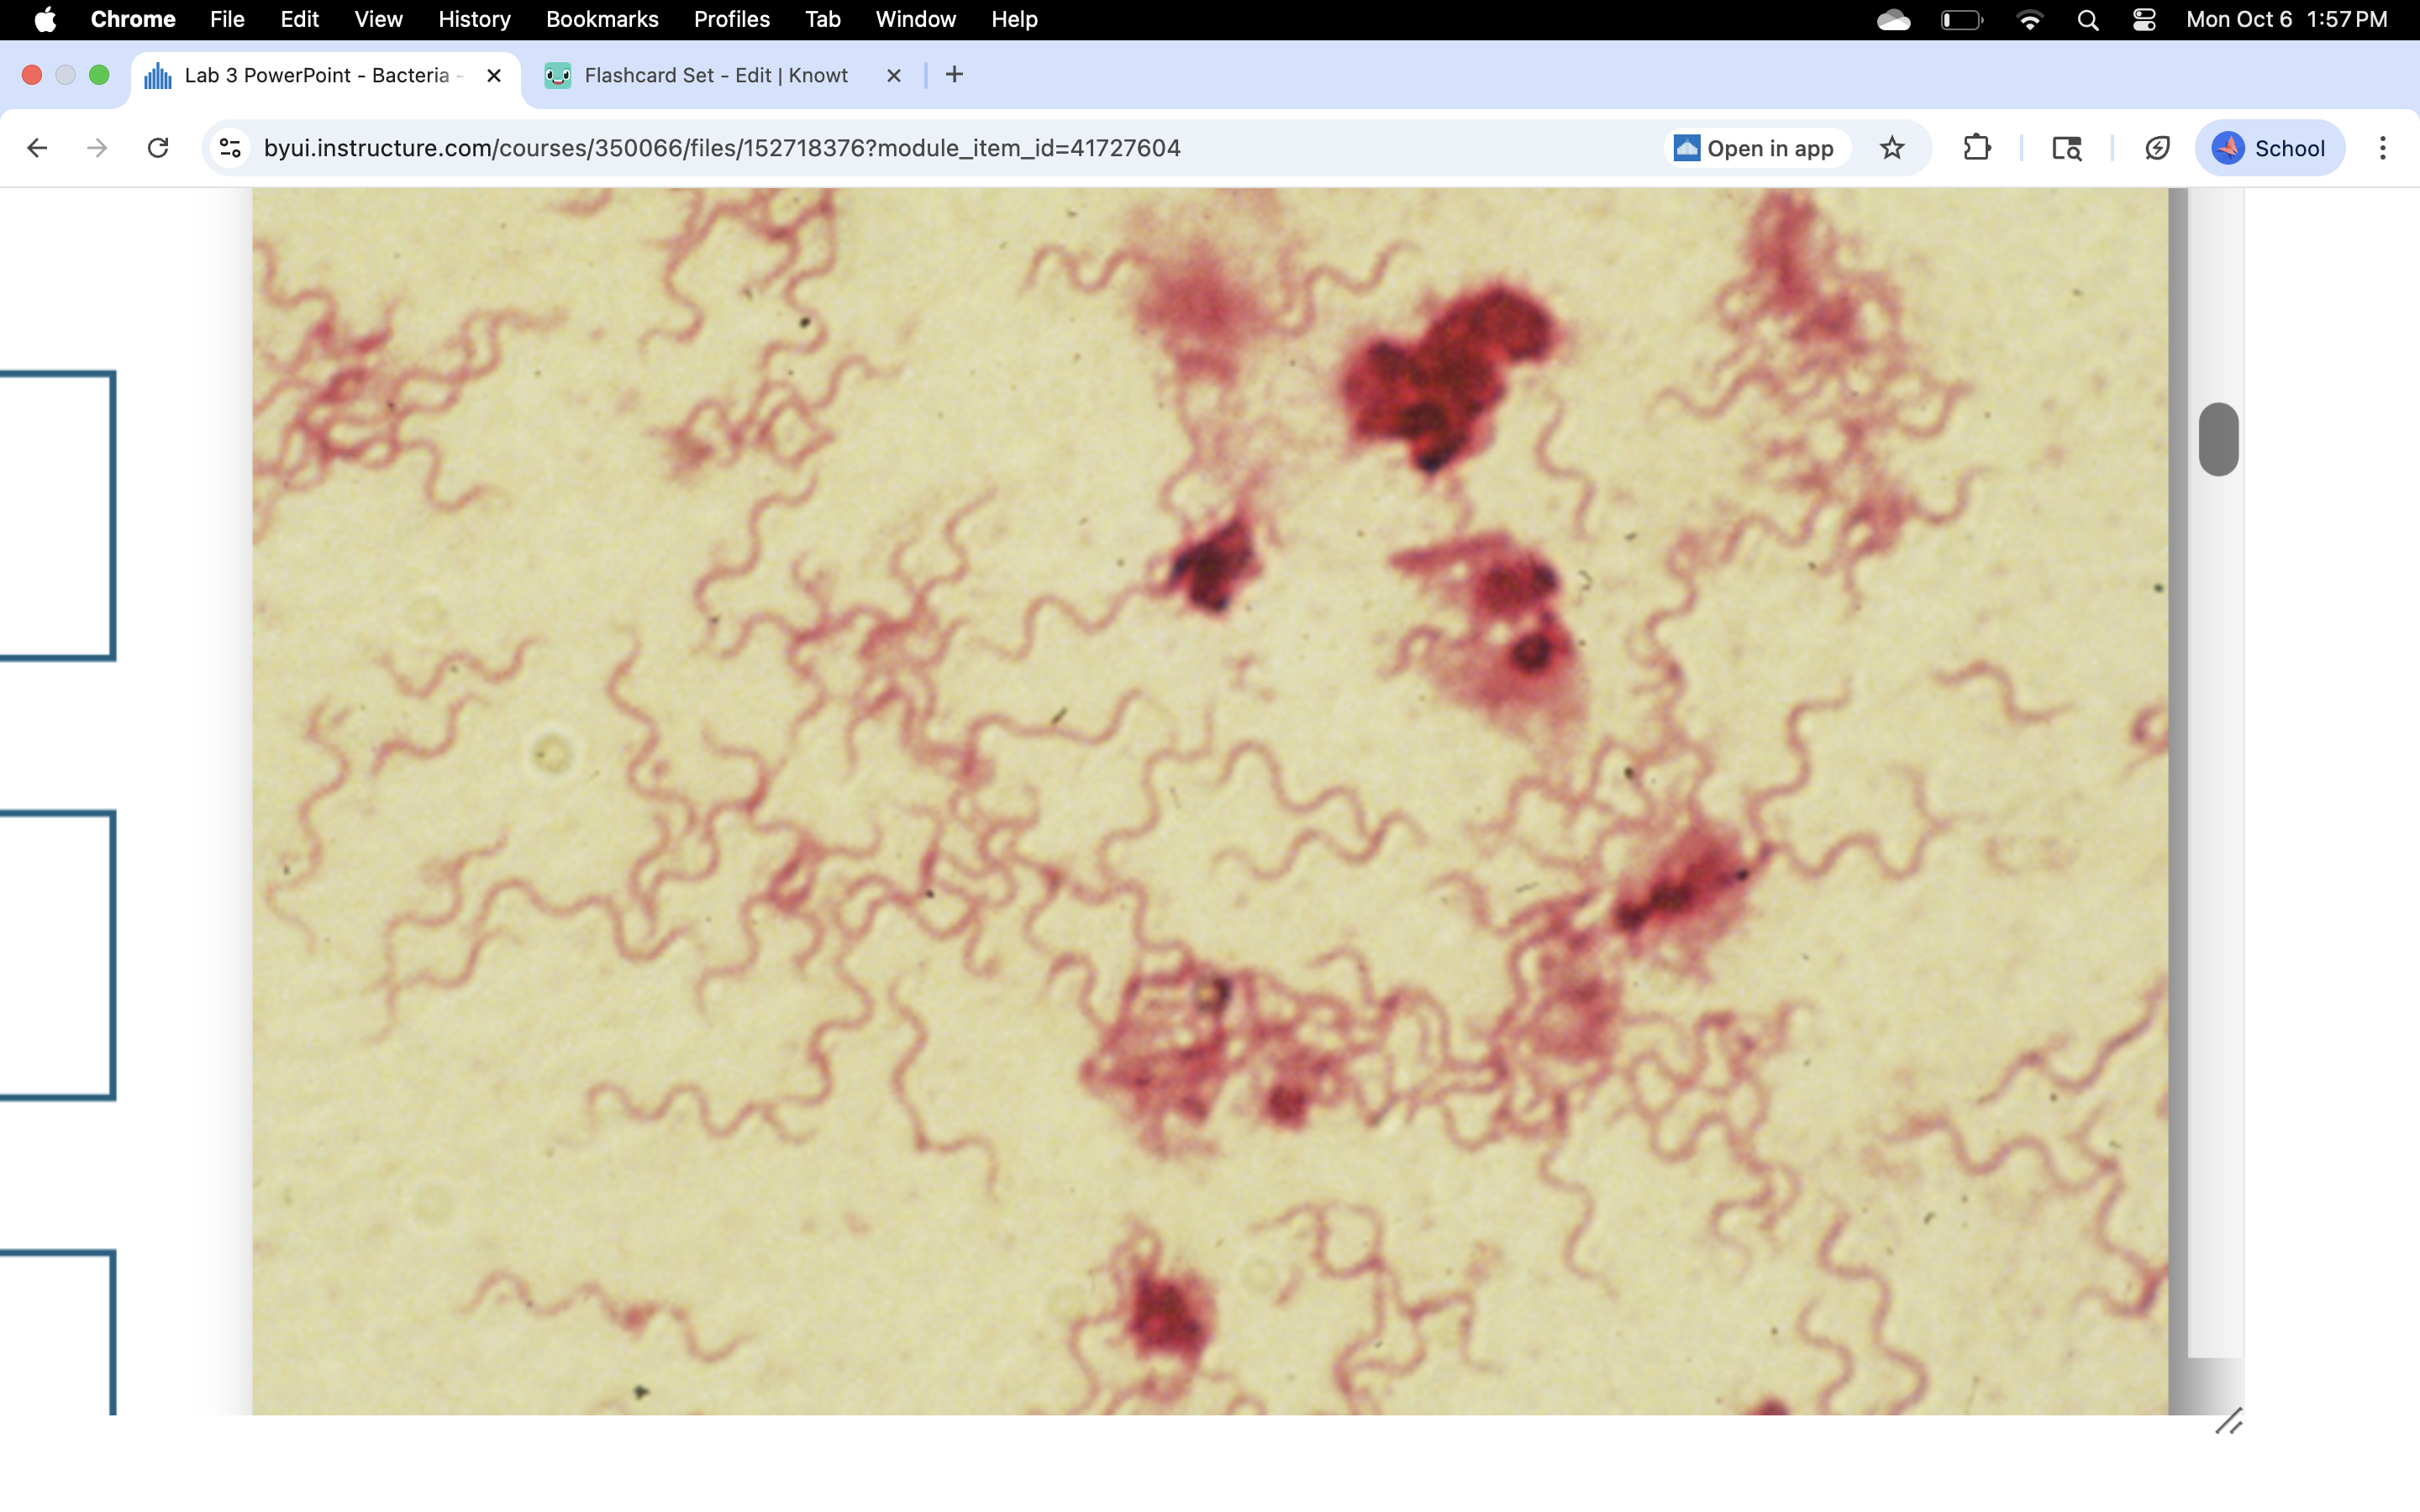Screen dimensions: 2420x1512
Task: Click the Chrome three-dot menu
Action: tap(2382, 148)
